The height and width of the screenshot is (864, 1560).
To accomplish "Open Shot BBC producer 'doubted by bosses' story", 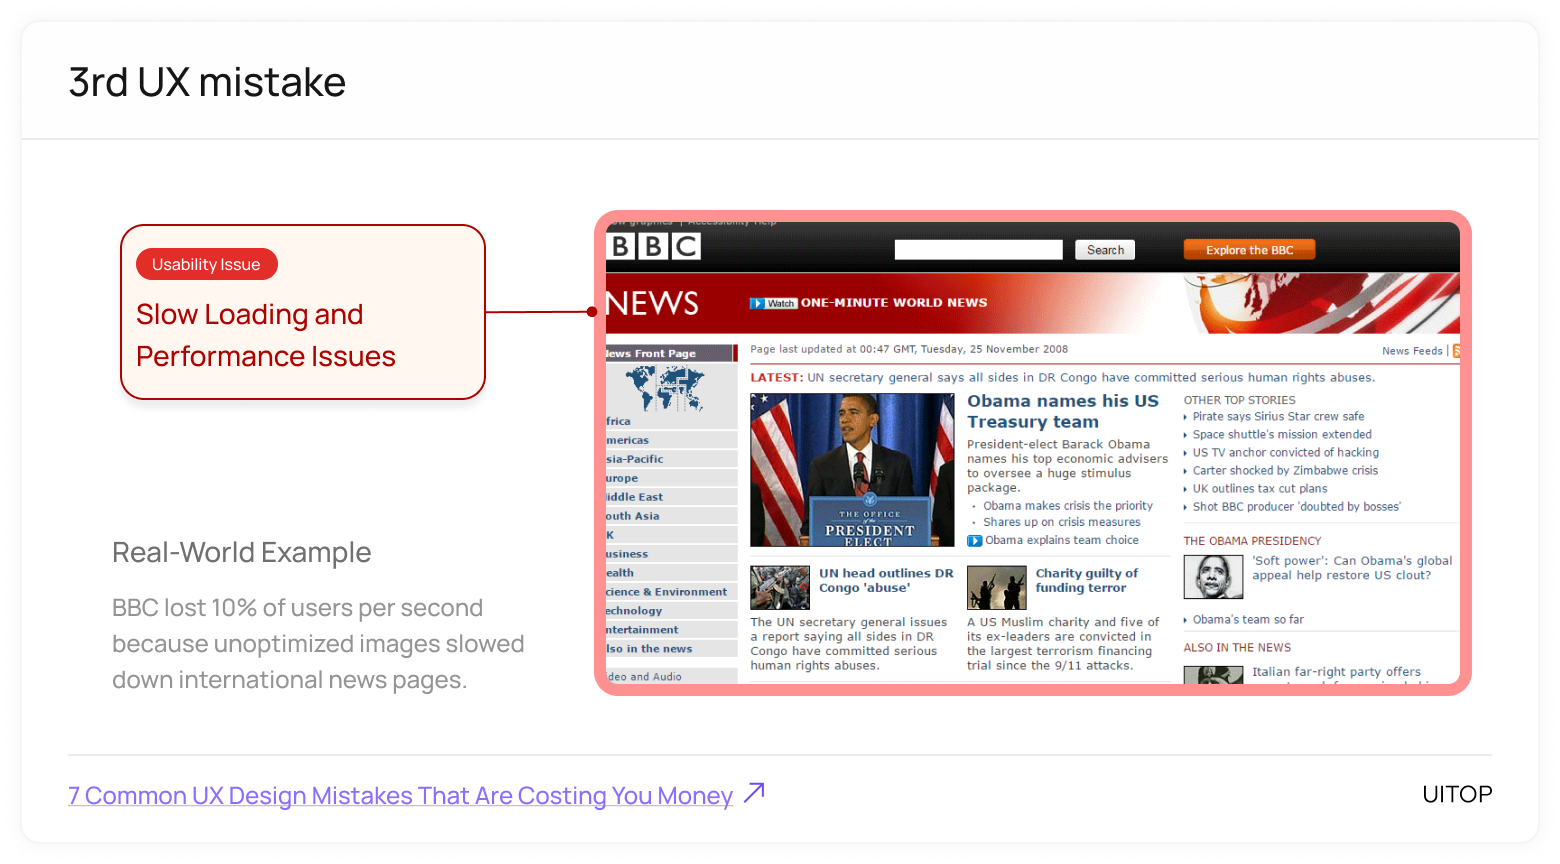I will pos(1296,507).
